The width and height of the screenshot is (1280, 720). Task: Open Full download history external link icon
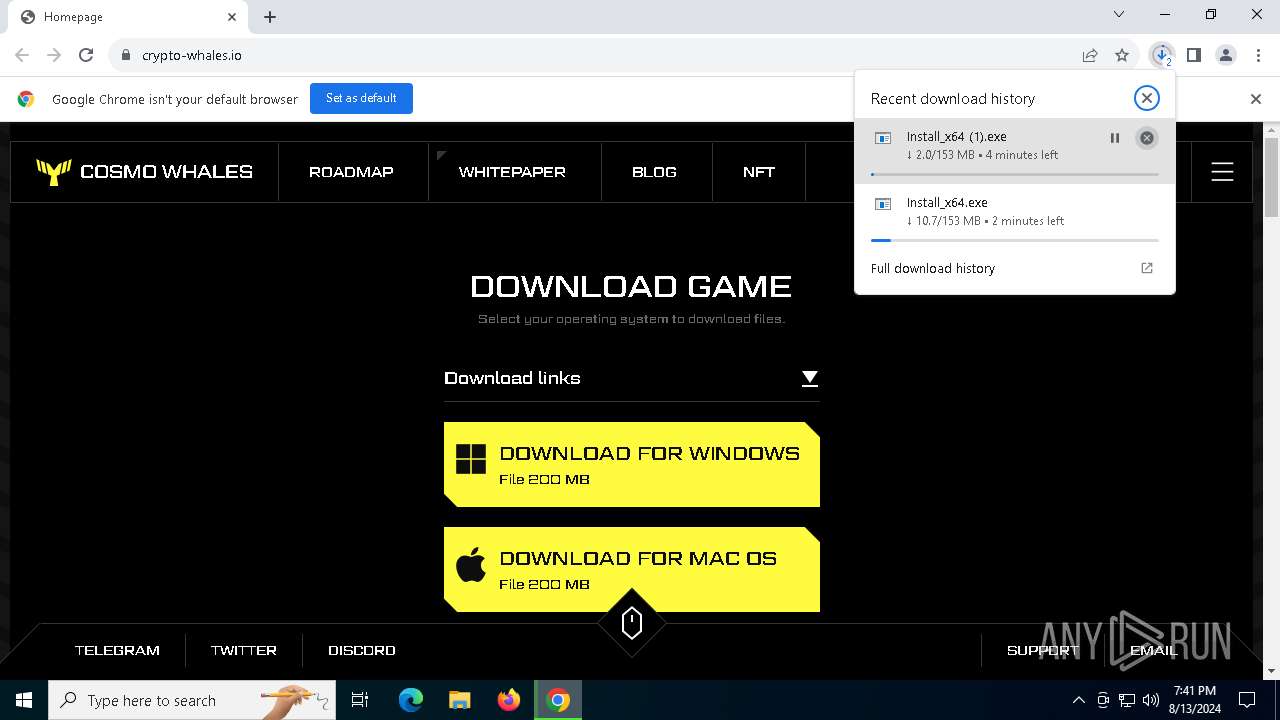(x=1147, y=268)
